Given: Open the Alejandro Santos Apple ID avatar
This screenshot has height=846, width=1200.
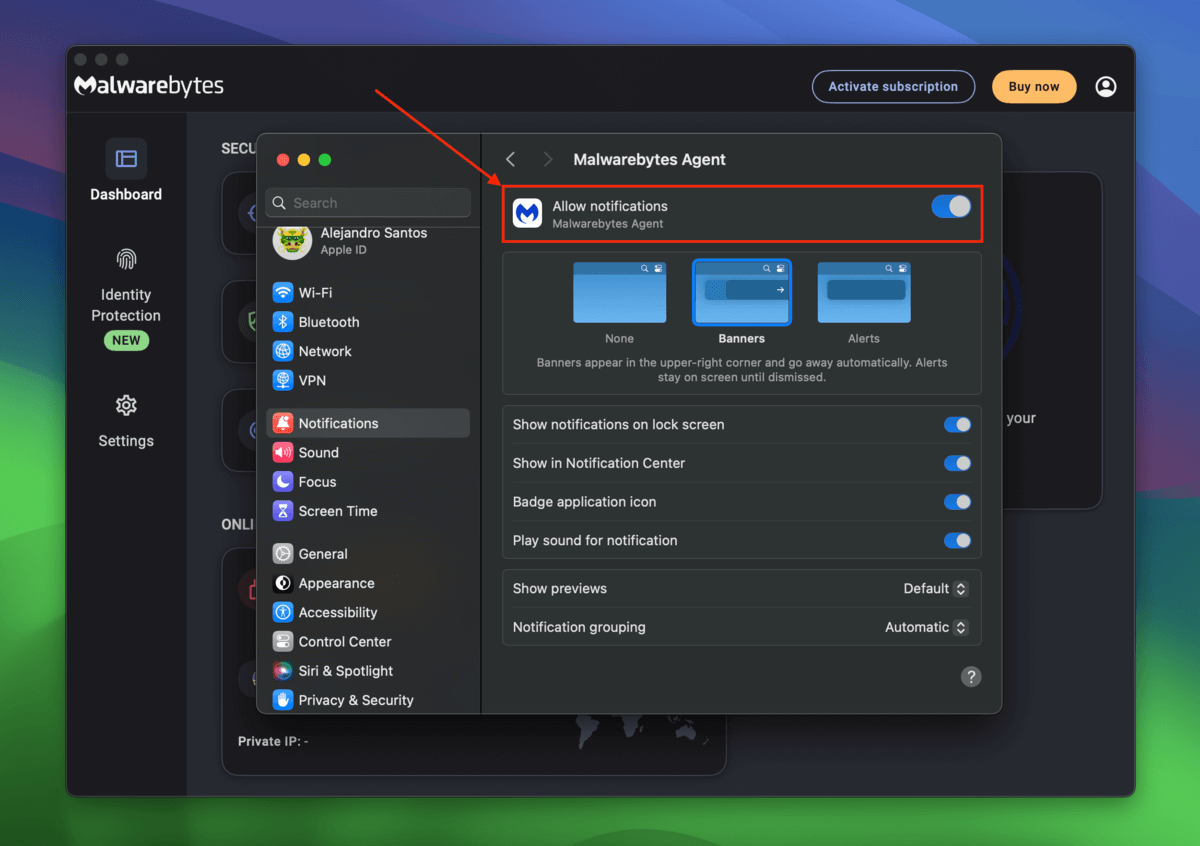Looking at the screenshot, I should (292, 241).
